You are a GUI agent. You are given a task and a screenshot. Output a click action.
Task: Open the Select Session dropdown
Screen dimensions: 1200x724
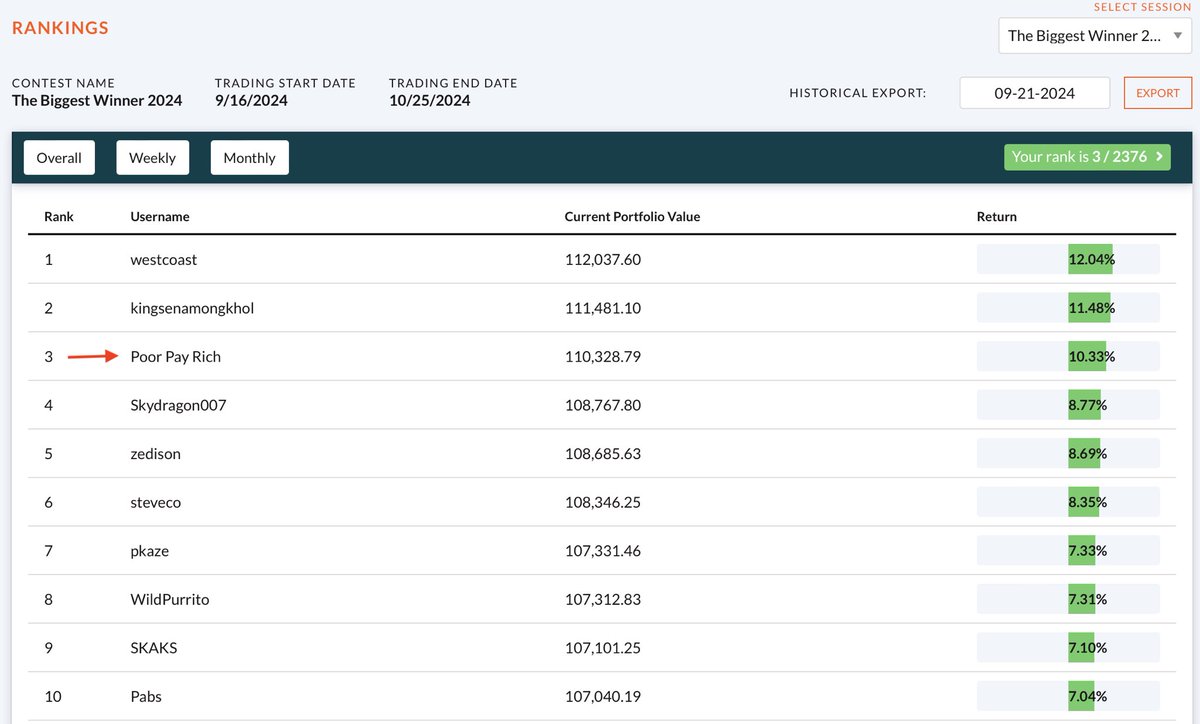[x=1096, y=35]
